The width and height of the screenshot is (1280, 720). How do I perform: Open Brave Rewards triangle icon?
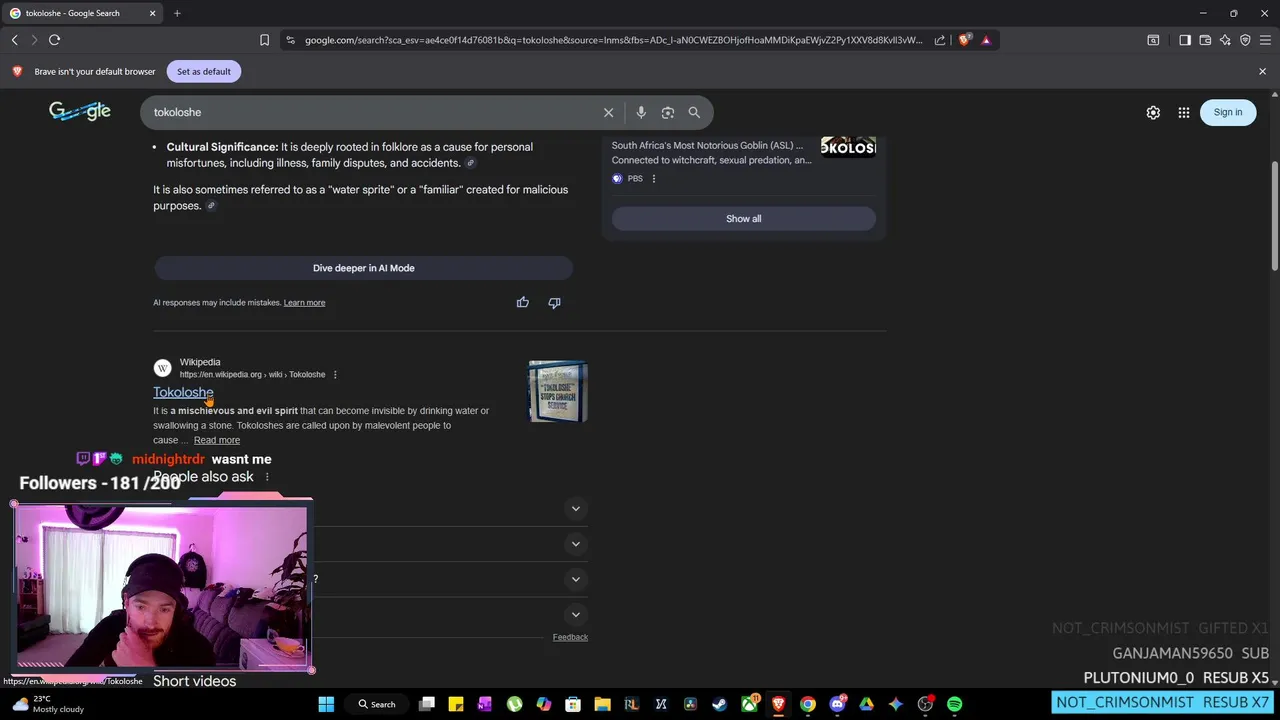[986, 40]
